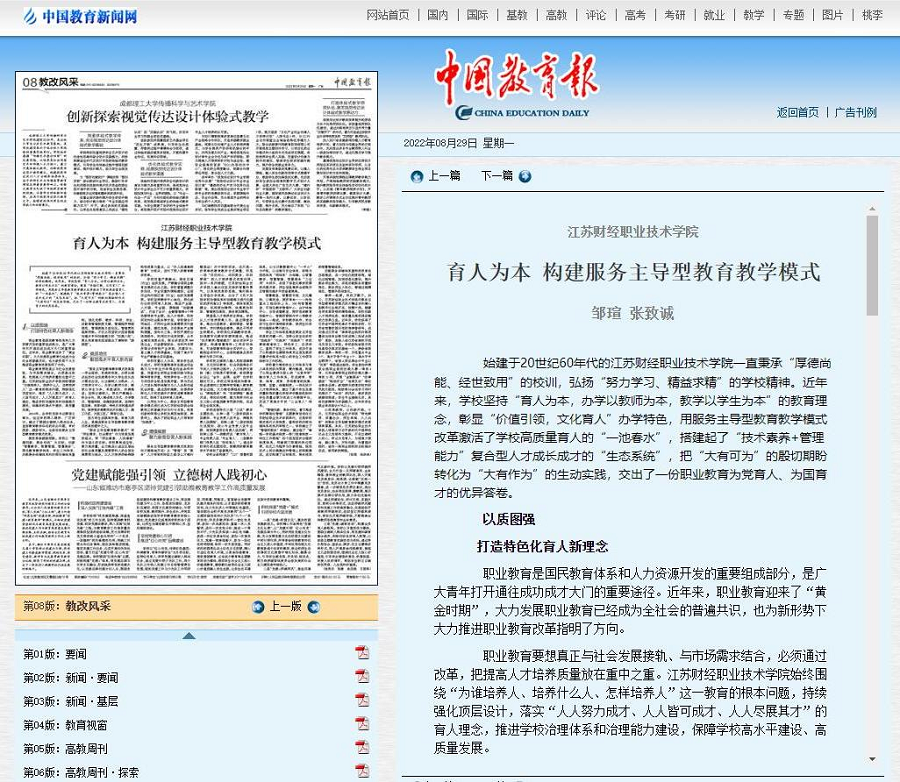The height and width of the screenshot is (782, 900).
Task: Download PDF of 第01版 要闻
Action: pyautogui.click(x=362, y=653)
